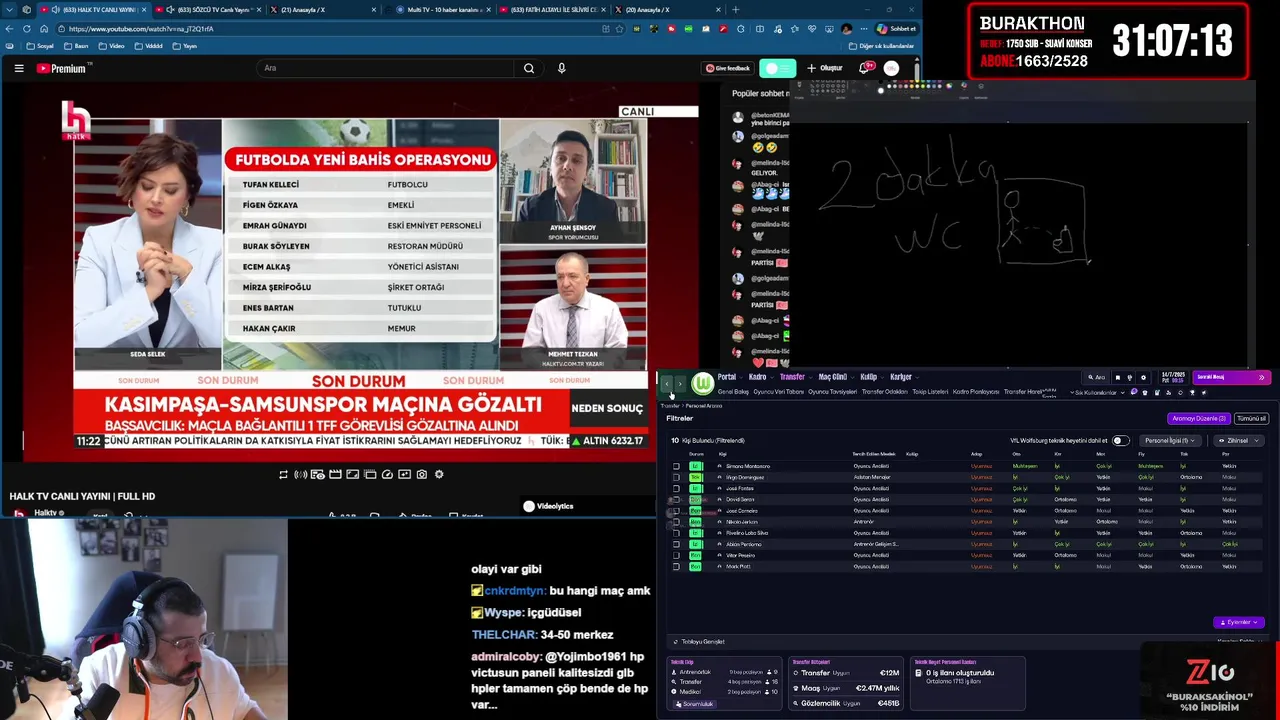This screenshot has height=720, width=1280.
Task: Go back using Football Manager back arrow
Action: [667, 384]
